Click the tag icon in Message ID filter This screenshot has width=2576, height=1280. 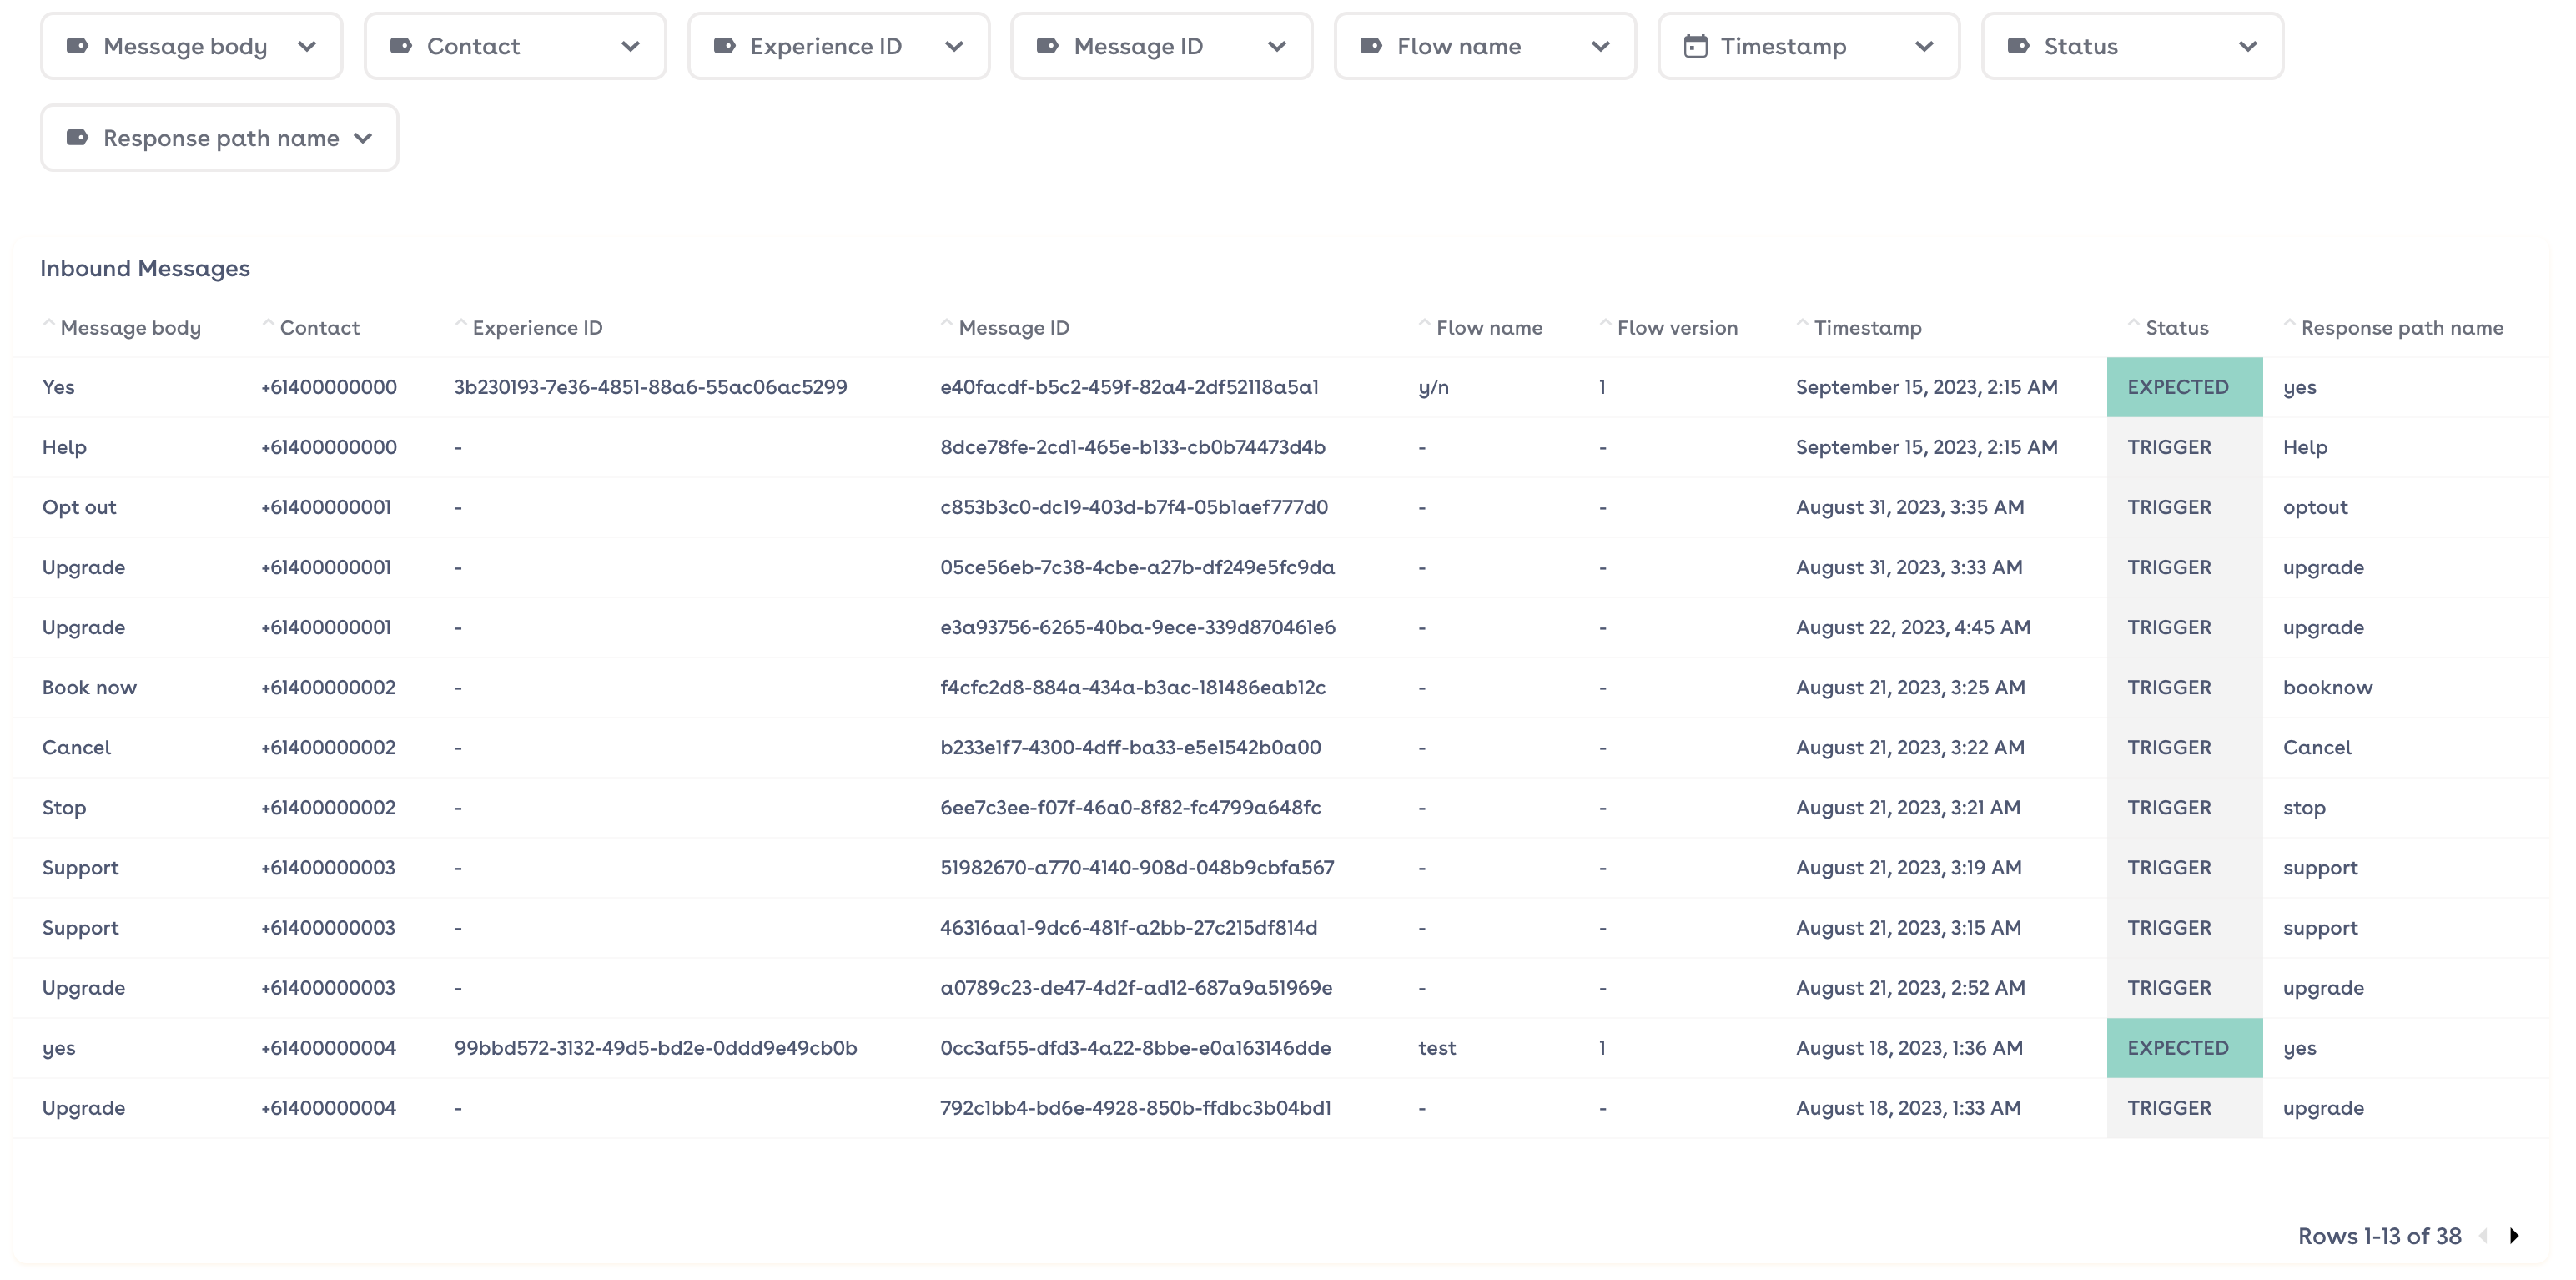(1048, 46)
